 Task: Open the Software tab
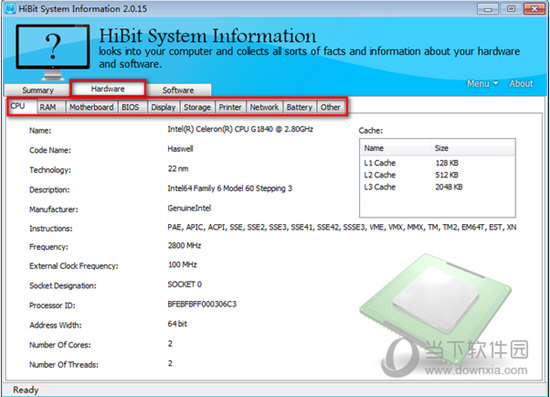click(x=178, y=90)
